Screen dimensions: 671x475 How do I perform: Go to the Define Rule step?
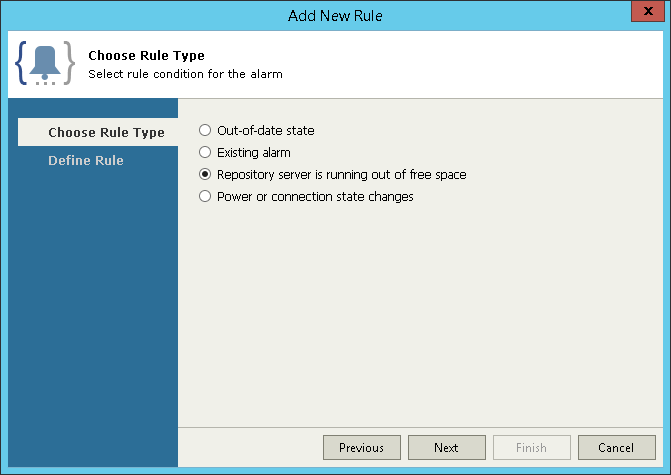(x=86, y=160)
